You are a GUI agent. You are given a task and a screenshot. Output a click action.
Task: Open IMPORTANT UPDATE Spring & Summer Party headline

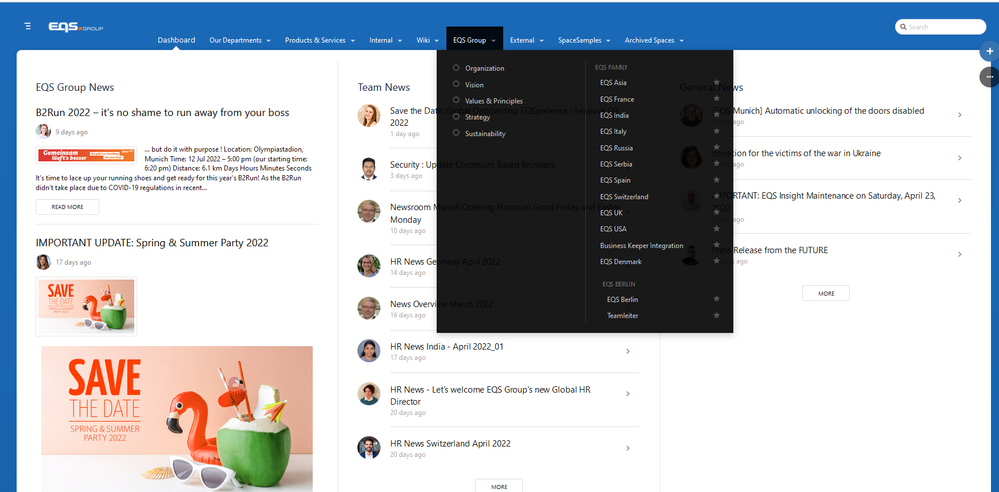coord(152,243)
